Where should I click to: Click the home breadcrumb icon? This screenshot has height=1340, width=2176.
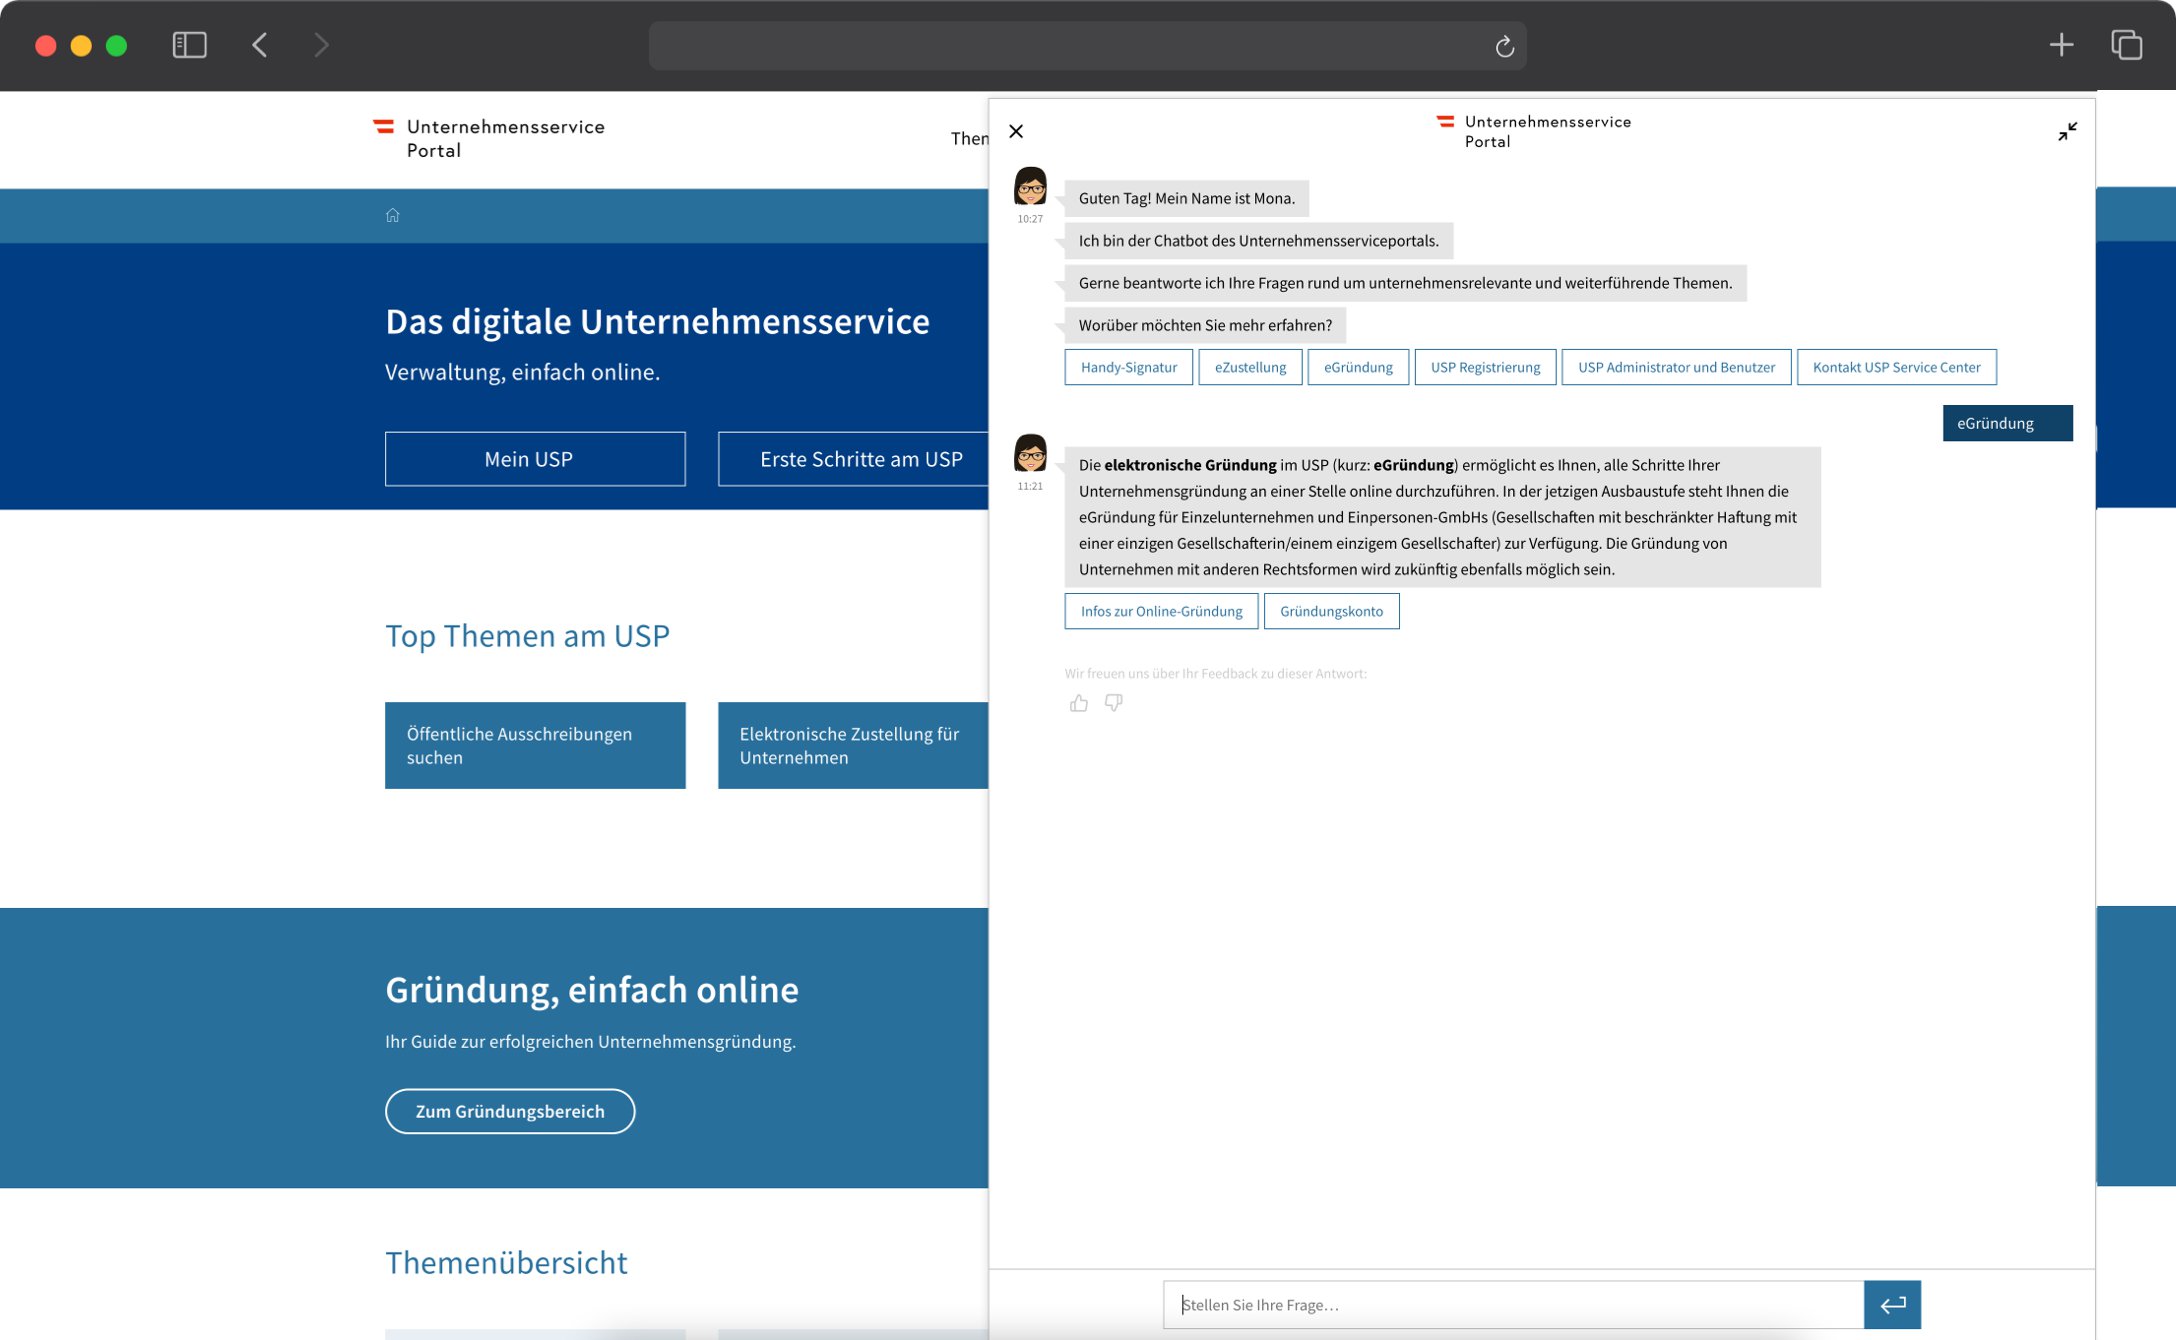coord(392,215)
